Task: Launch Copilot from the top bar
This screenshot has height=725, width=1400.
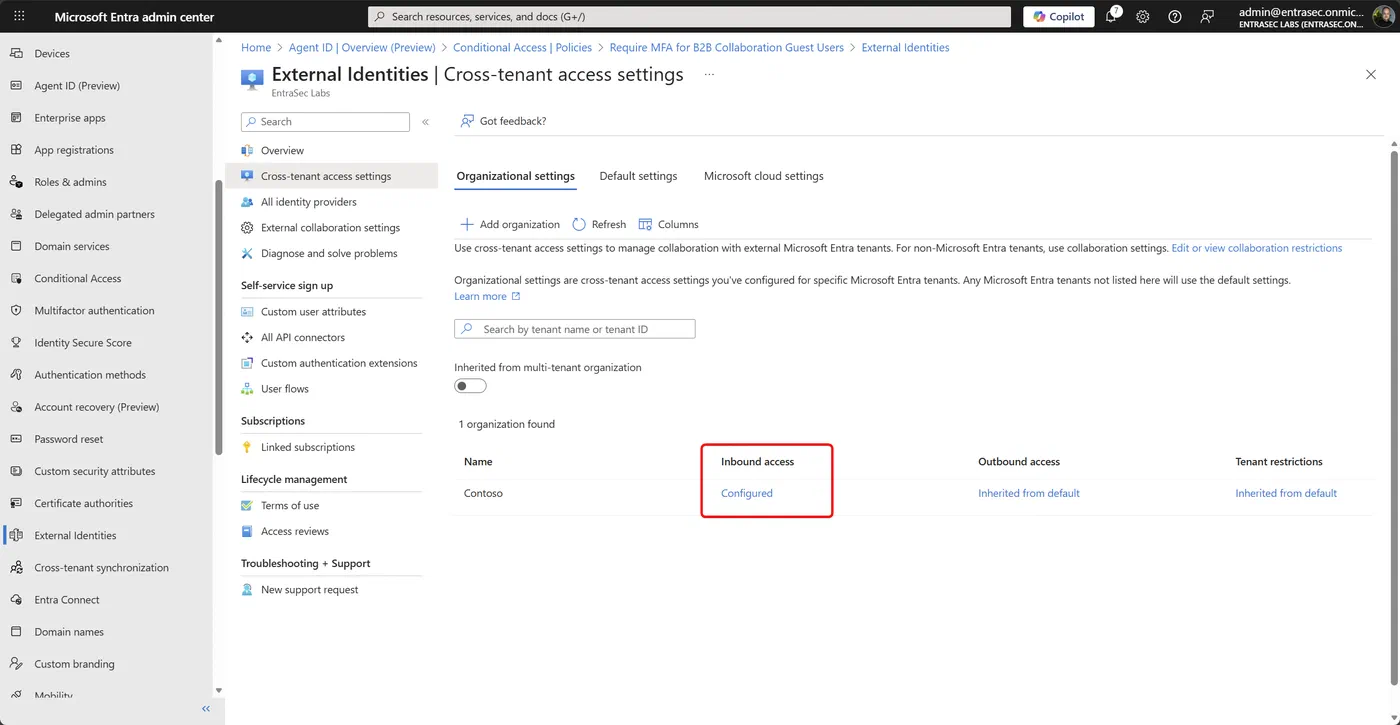Action: pos(1058,17)
